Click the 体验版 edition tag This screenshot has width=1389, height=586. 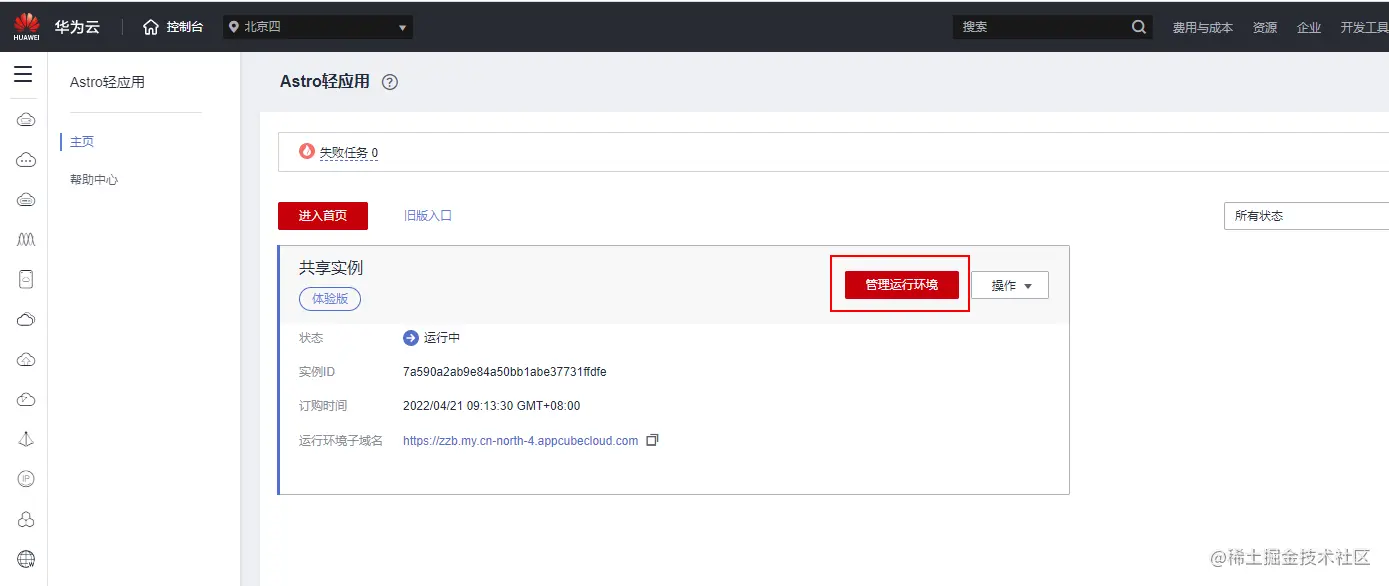pos(330,298)
